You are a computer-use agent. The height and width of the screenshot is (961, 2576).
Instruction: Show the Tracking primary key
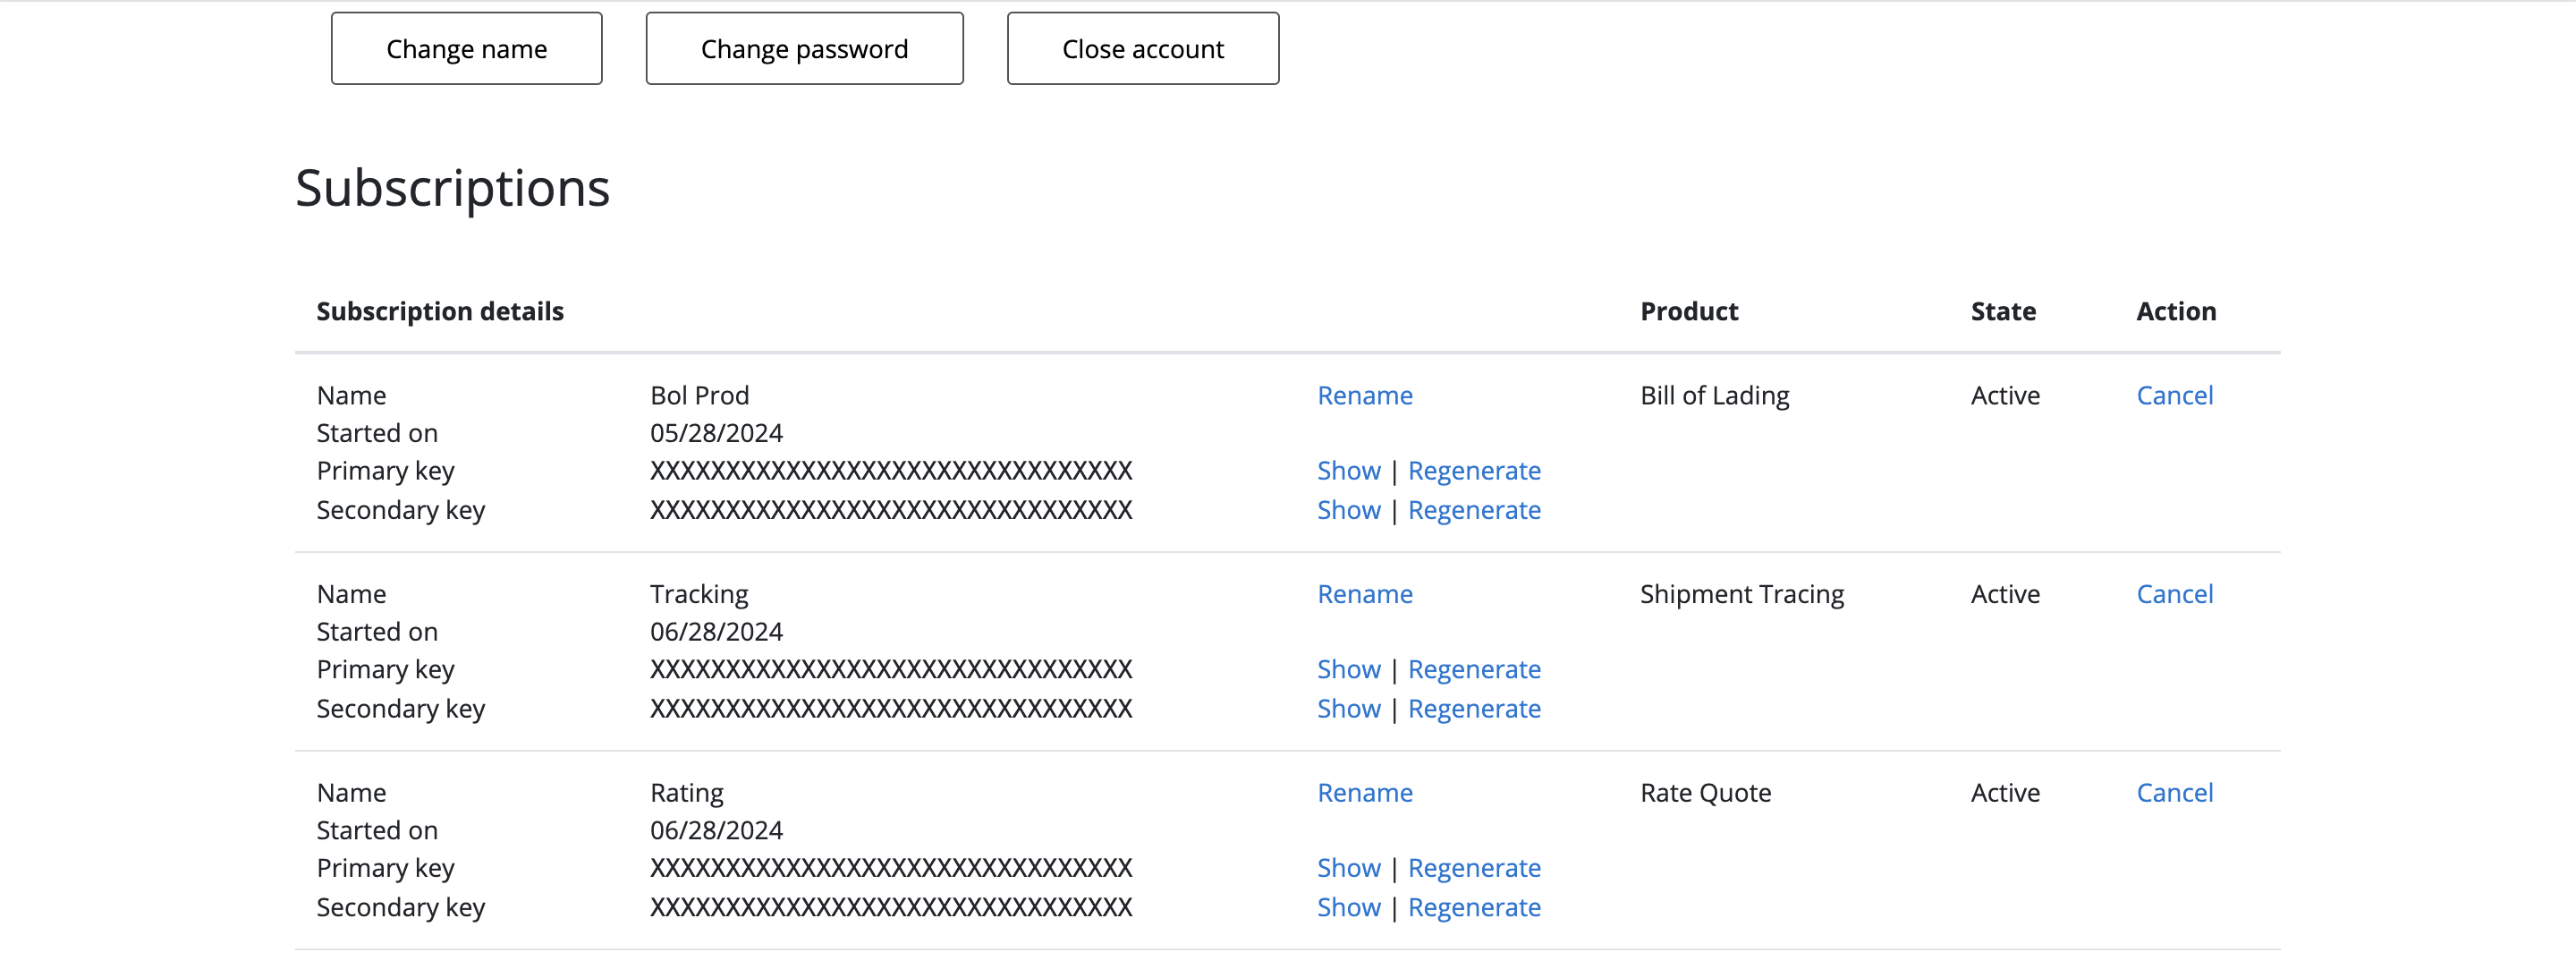[x=1348, y=669]
